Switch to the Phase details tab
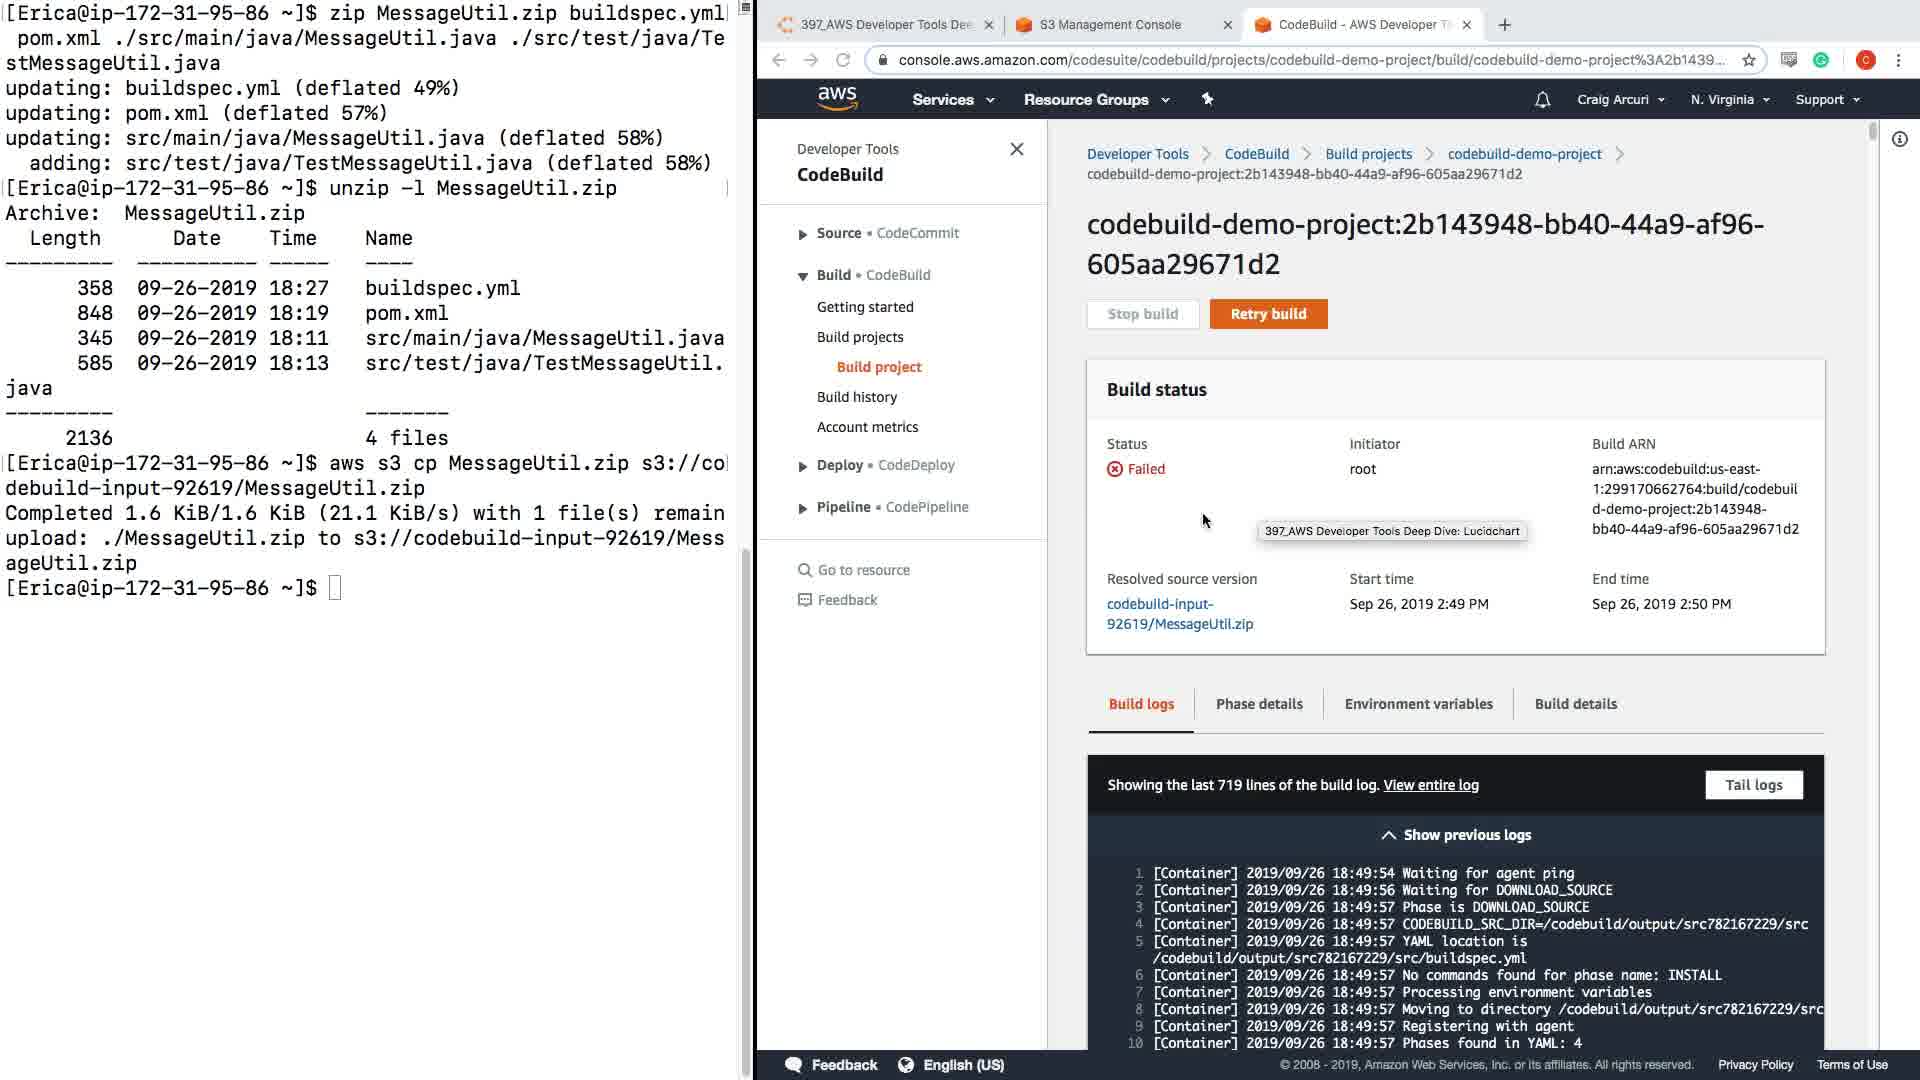This screenshot has height=1080, width=1920. pos(1258,704)
